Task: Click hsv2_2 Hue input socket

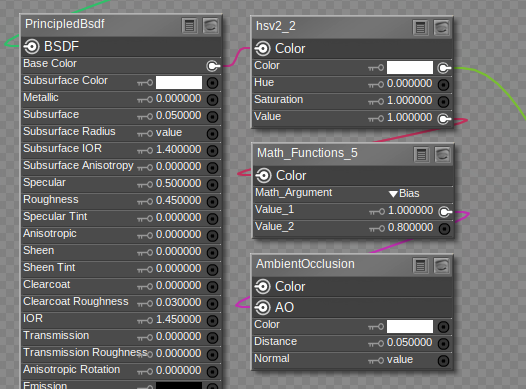Action: tap(443, 85)
